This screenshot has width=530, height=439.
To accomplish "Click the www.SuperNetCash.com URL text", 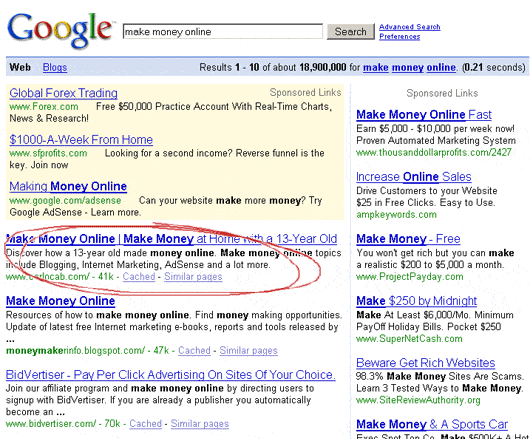I will coord(409,339).
